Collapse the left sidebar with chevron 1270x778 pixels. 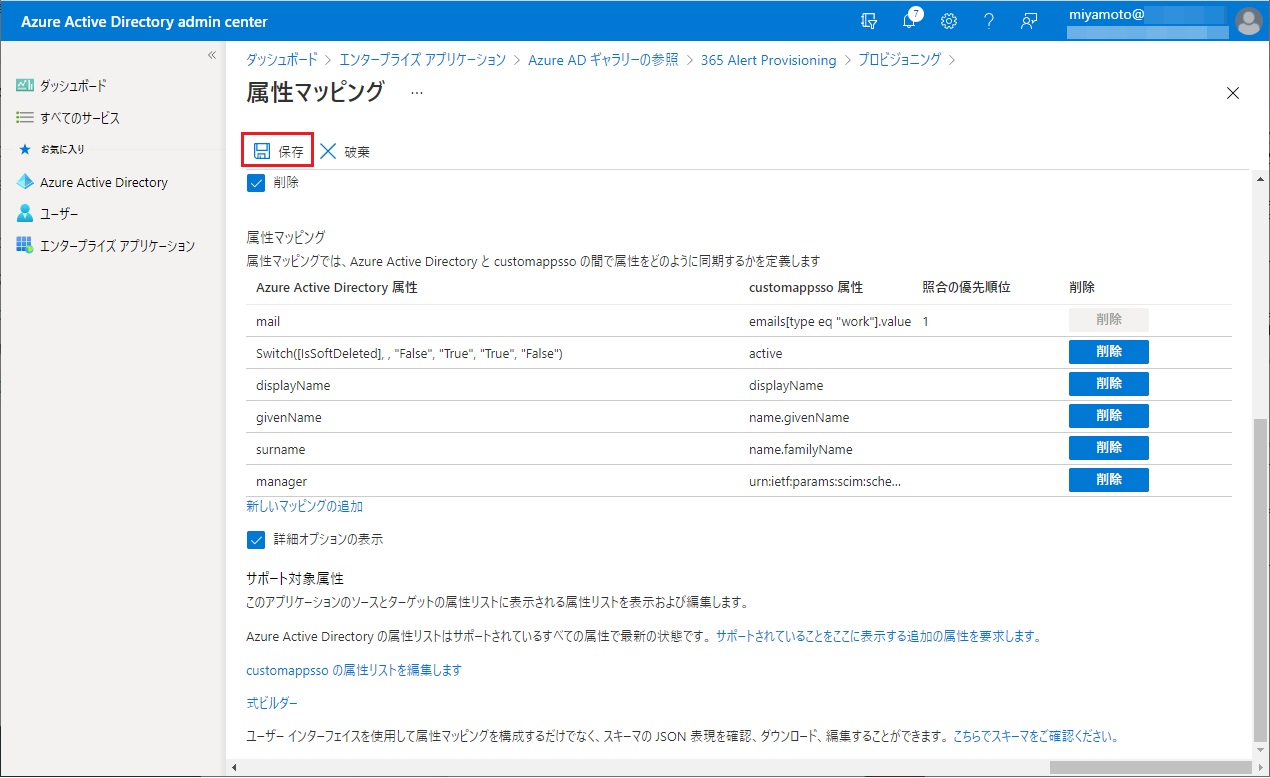(211, 55)
